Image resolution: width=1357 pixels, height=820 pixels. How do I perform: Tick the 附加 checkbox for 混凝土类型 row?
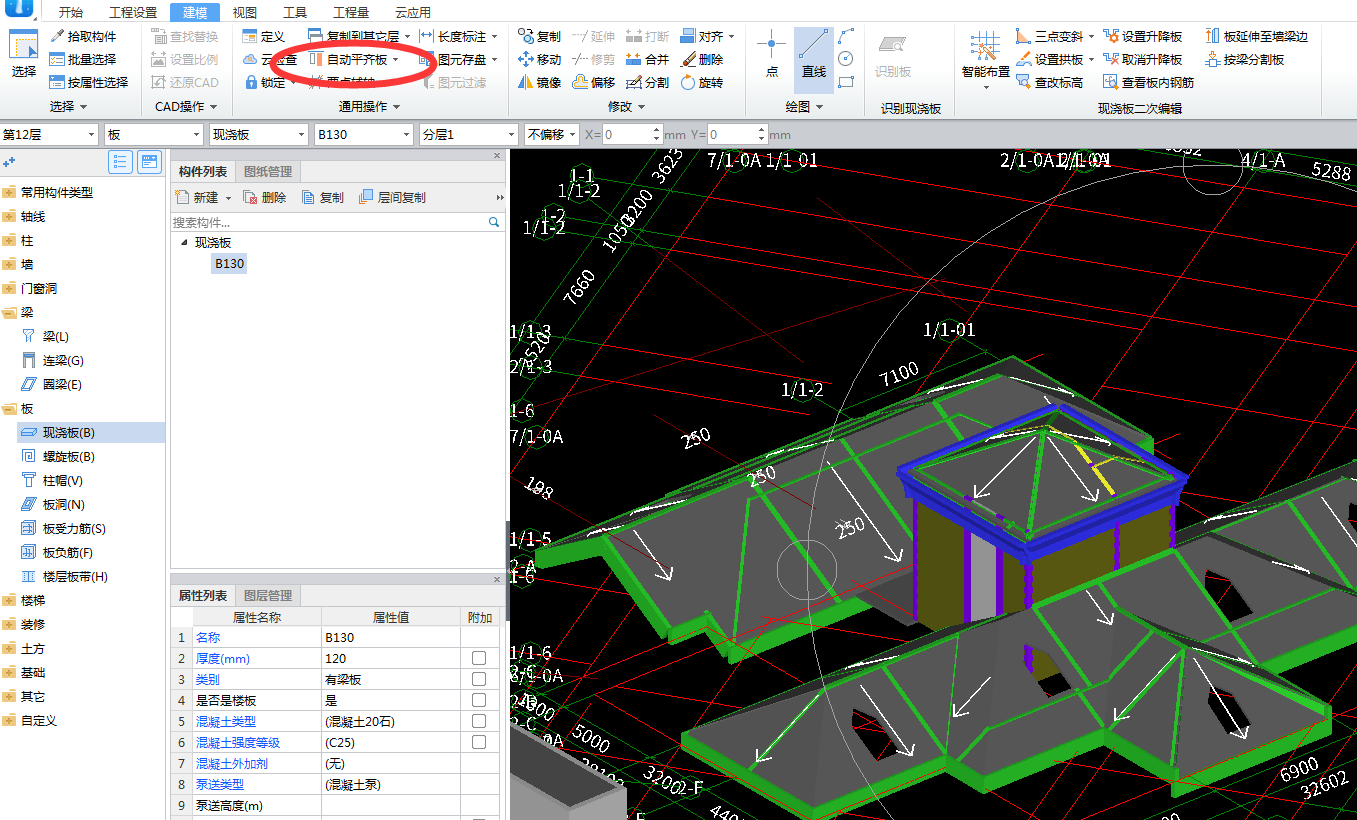click(x=479, y=721)
